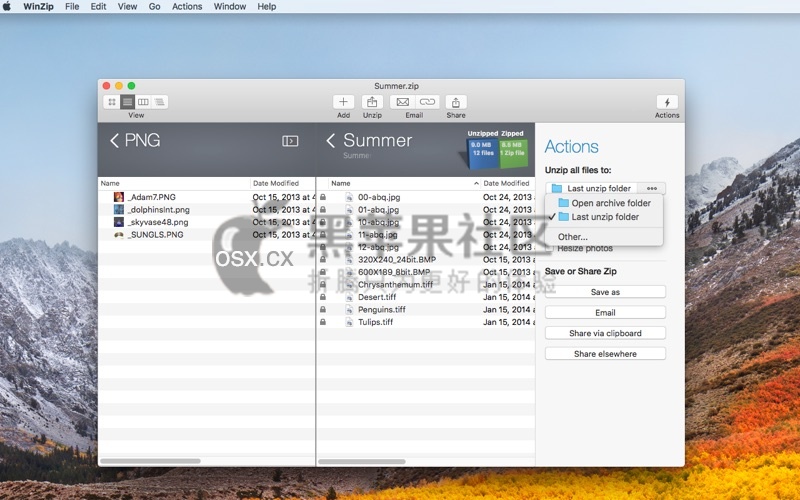Click archive pane horizontal scrollbar
800x500 pixels.
362,461
